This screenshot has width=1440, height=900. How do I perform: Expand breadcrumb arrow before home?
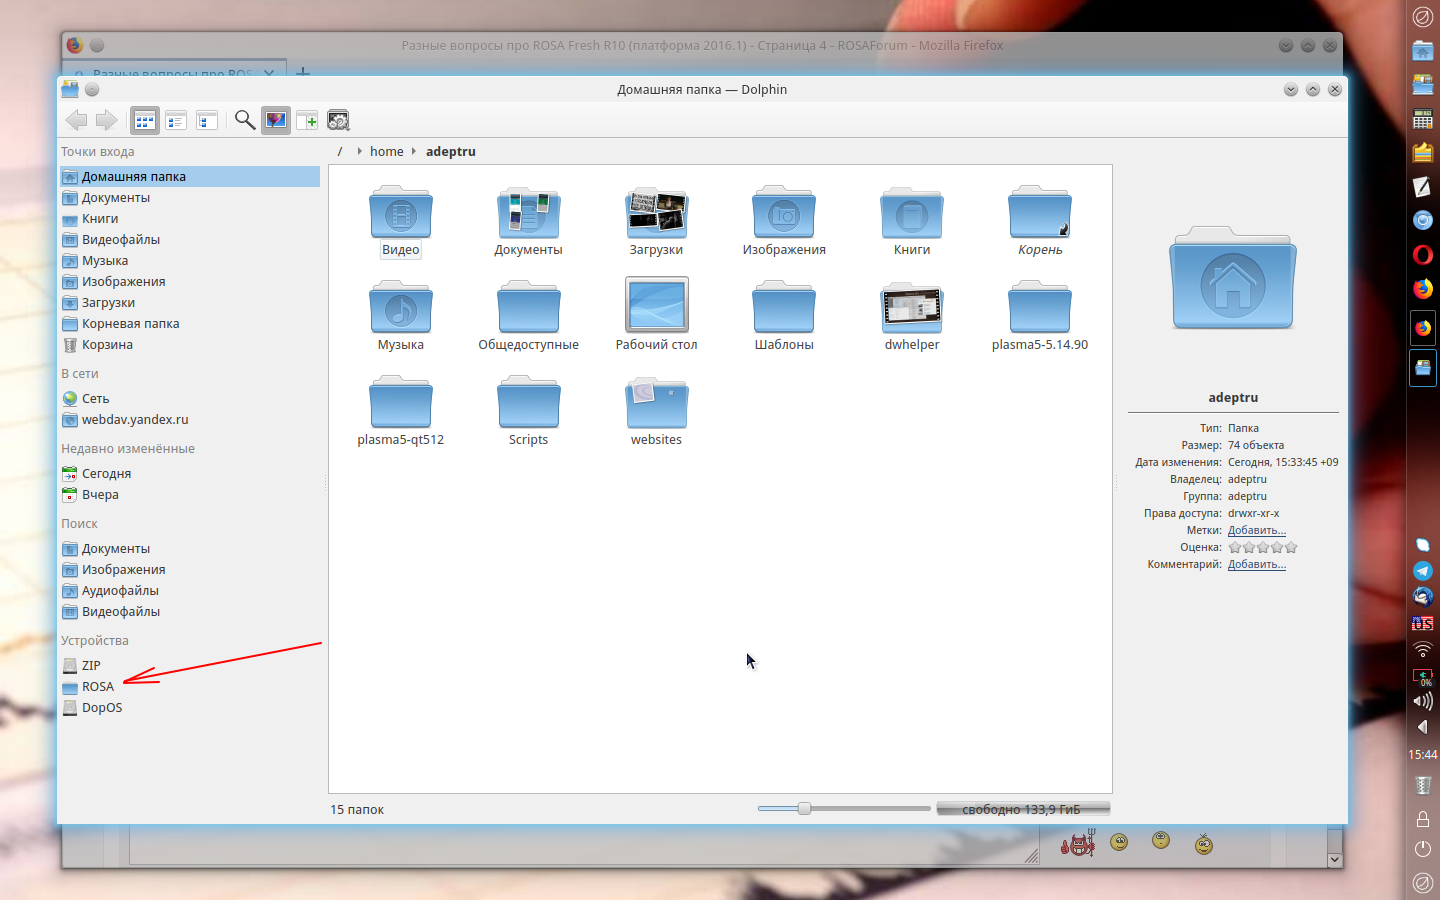pyautogui.click(x=359, y=152)
